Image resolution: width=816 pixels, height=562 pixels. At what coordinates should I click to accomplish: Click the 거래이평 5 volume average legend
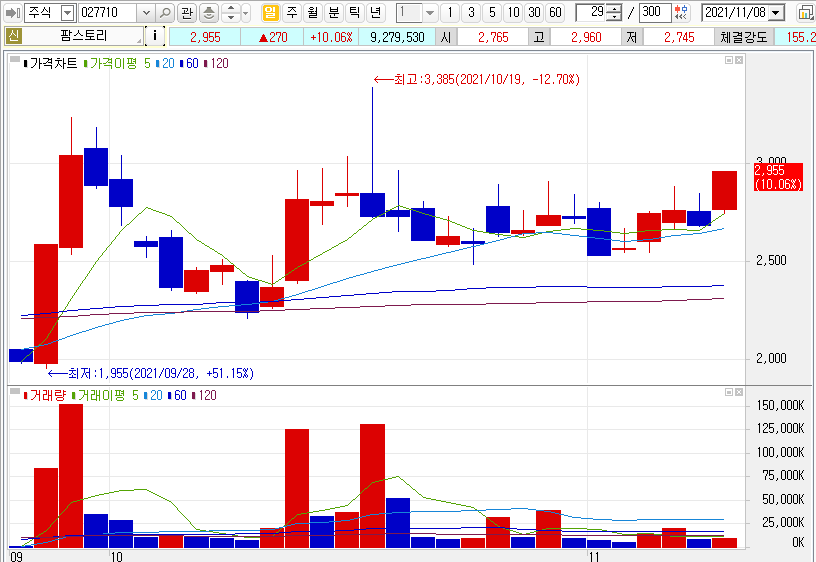105,395
